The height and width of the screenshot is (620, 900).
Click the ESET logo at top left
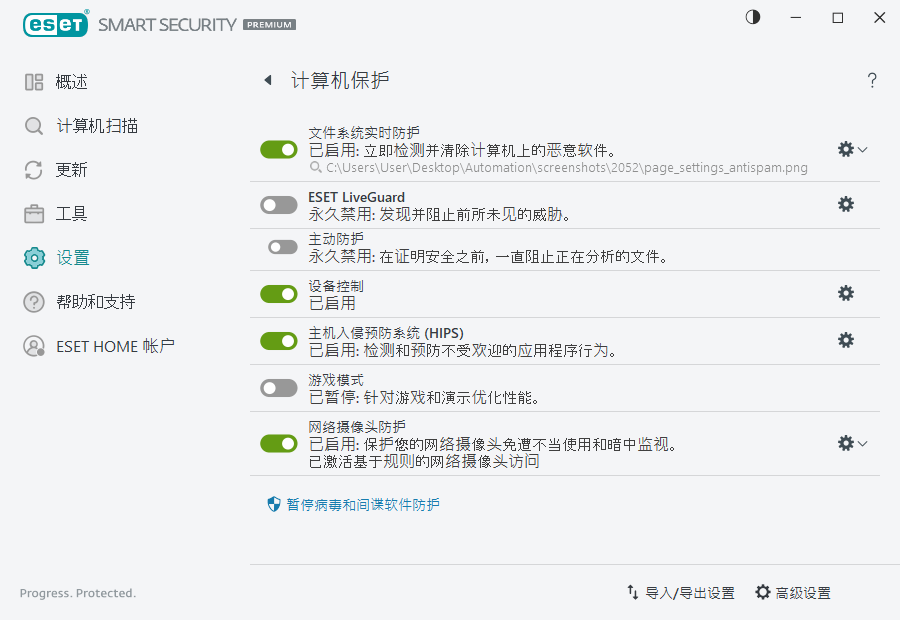point(55,24)
